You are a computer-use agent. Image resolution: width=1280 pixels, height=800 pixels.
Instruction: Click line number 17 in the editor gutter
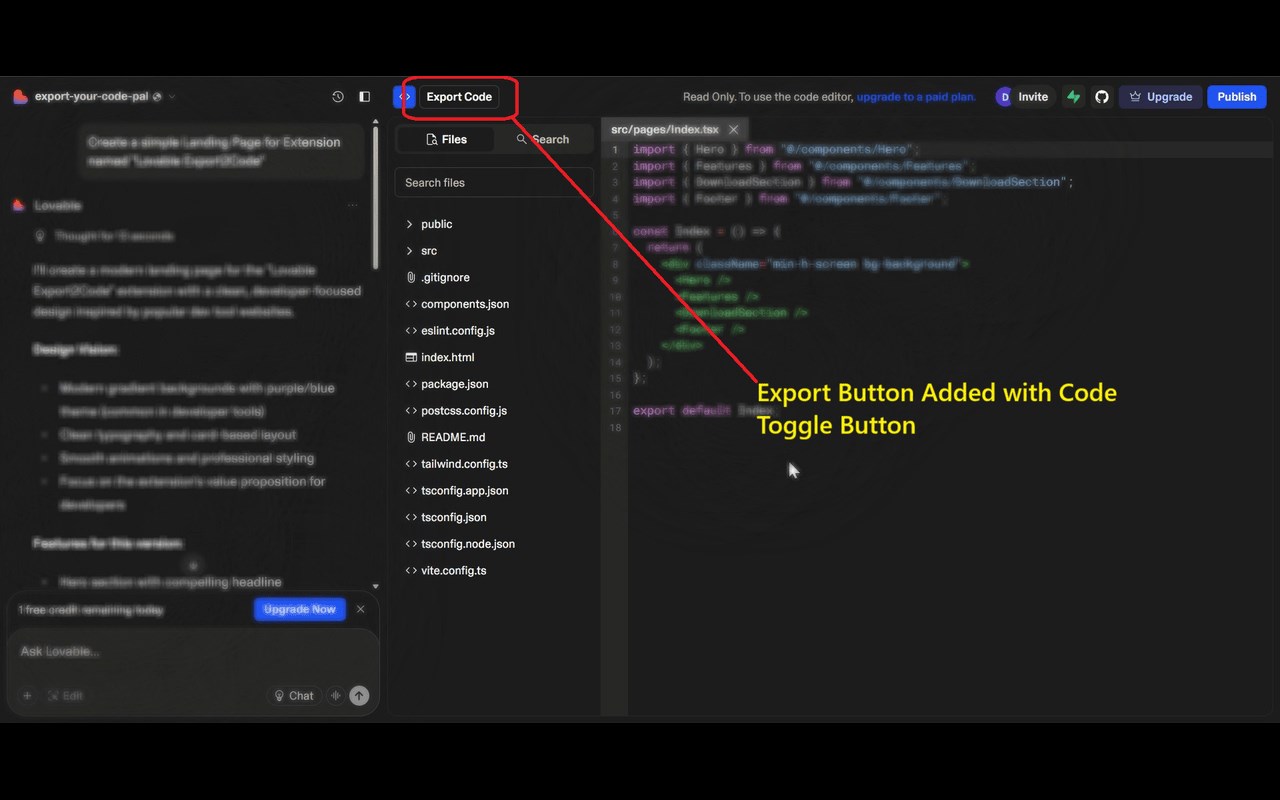click(615, 411)
